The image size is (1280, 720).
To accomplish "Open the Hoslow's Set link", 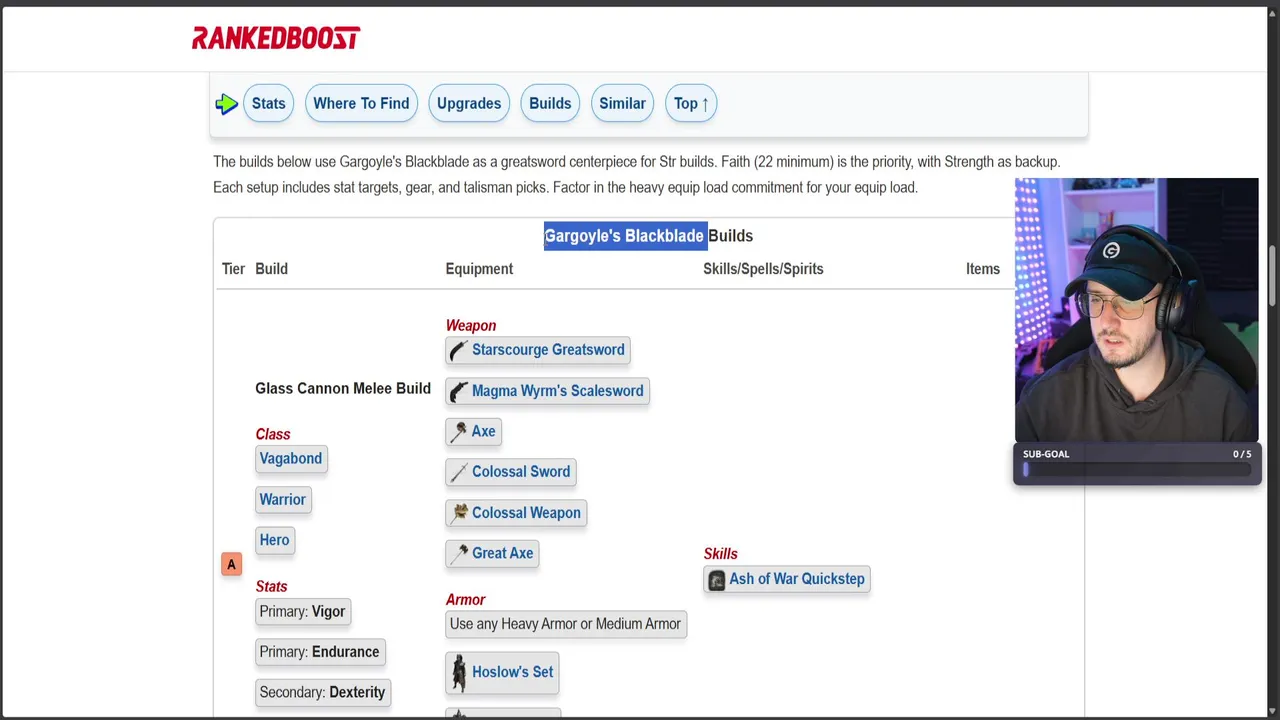I will [x=512, y=672].
